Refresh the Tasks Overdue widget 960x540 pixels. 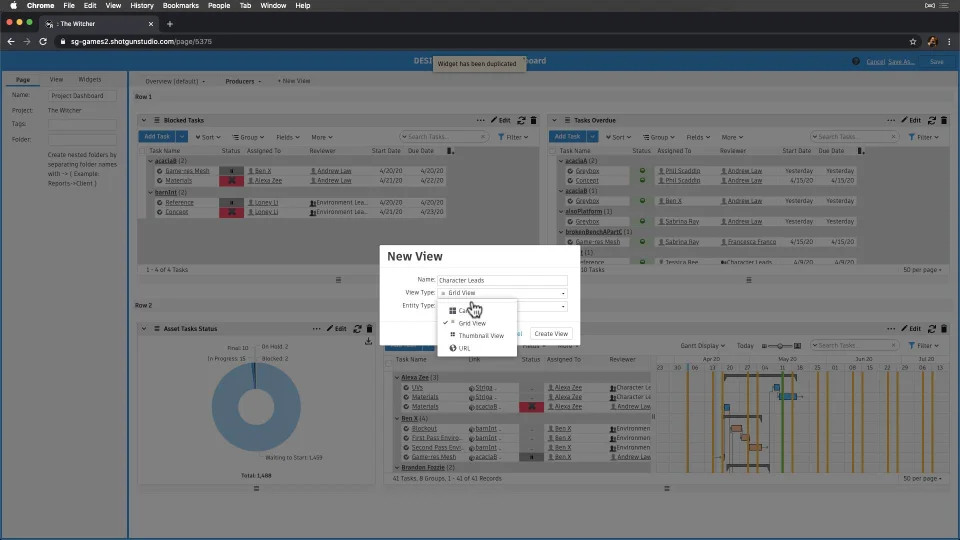(x=931, y=121)
